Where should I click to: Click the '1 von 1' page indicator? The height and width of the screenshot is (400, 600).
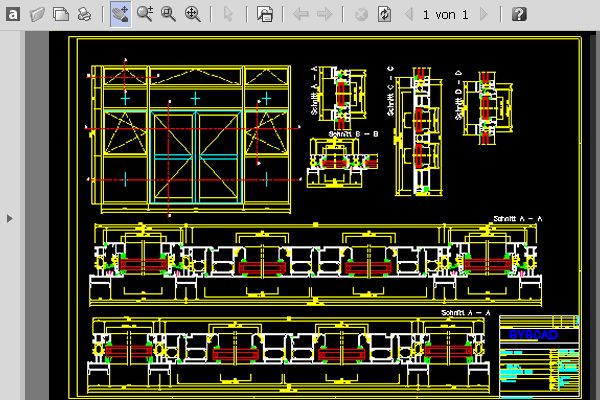click(446, 14)
